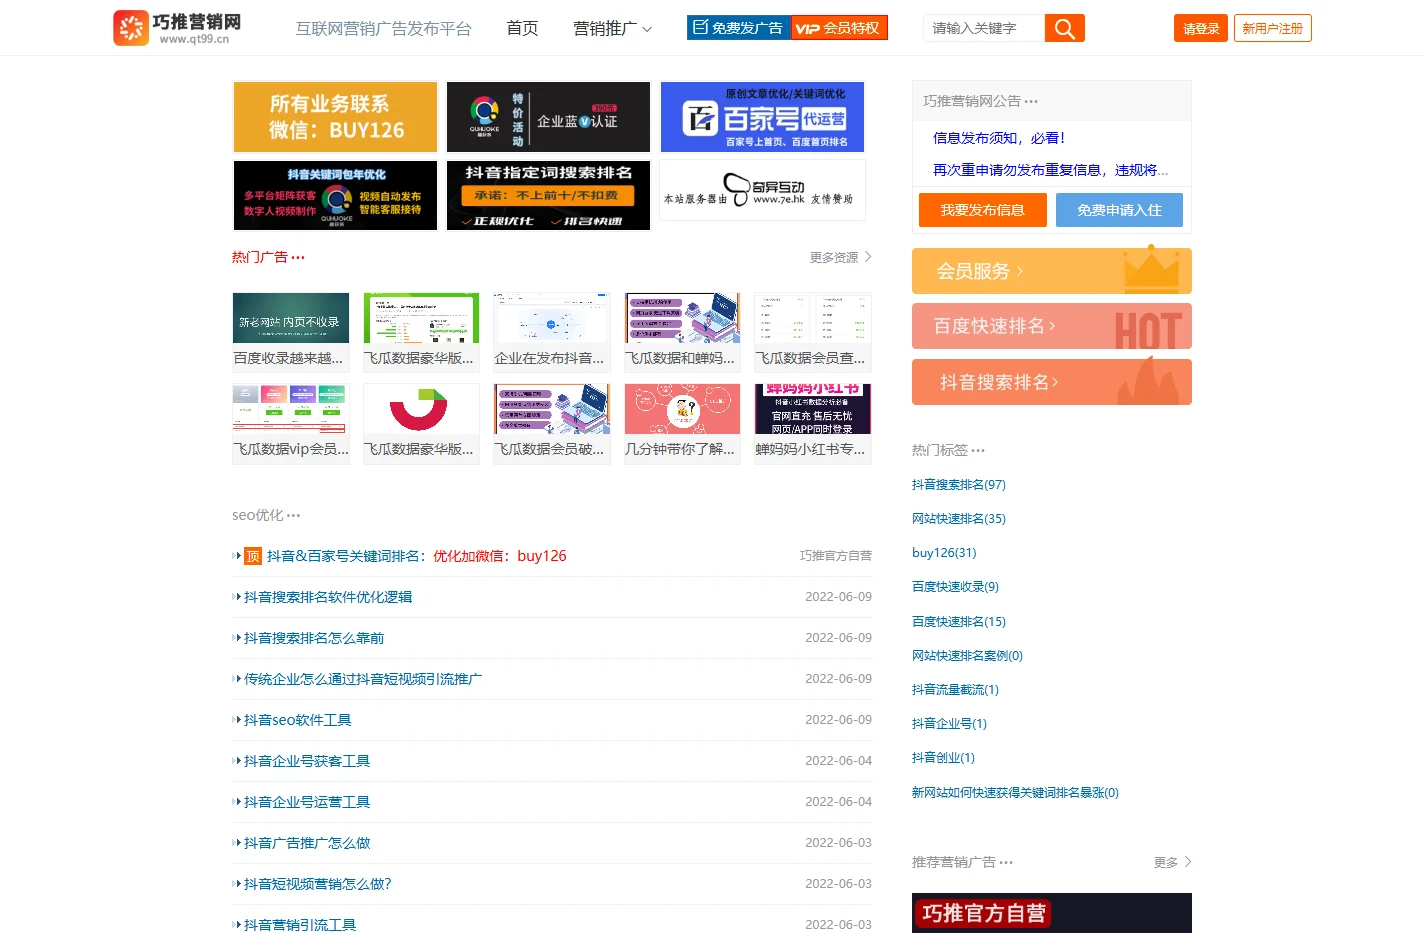Open the 巧推营销网 logo homepage
1424x933 pixels.
point(177,28)
